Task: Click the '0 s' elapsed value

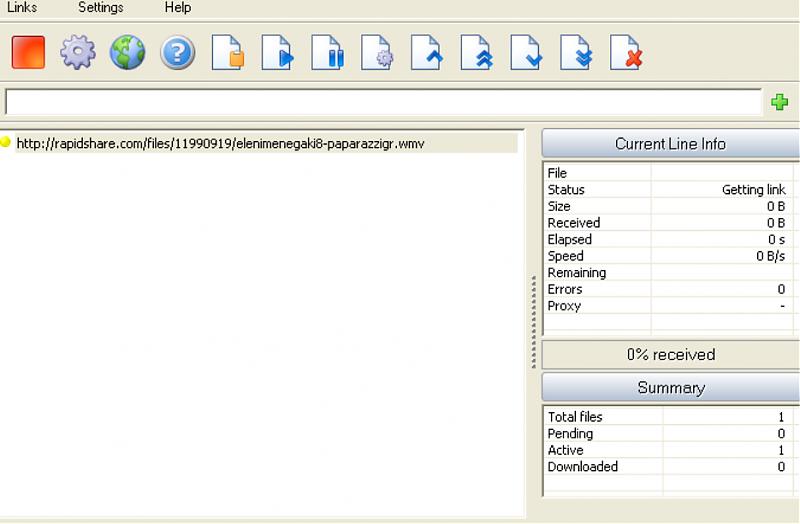Action: click(x=777, y=239)
